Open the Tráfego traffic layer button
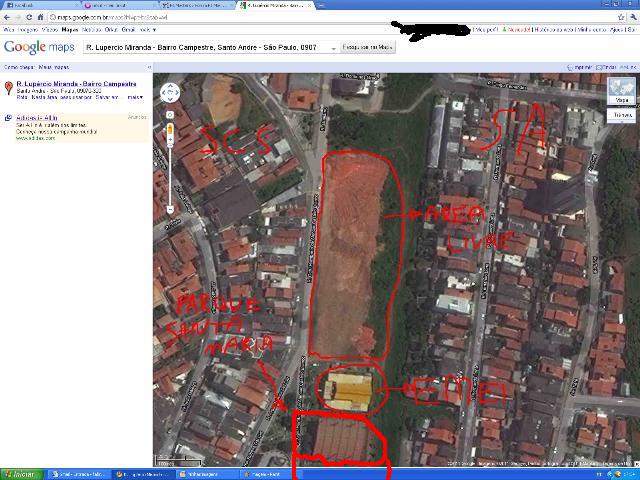Viewport: 640px width, 480px height. click(x=621, y=115)
